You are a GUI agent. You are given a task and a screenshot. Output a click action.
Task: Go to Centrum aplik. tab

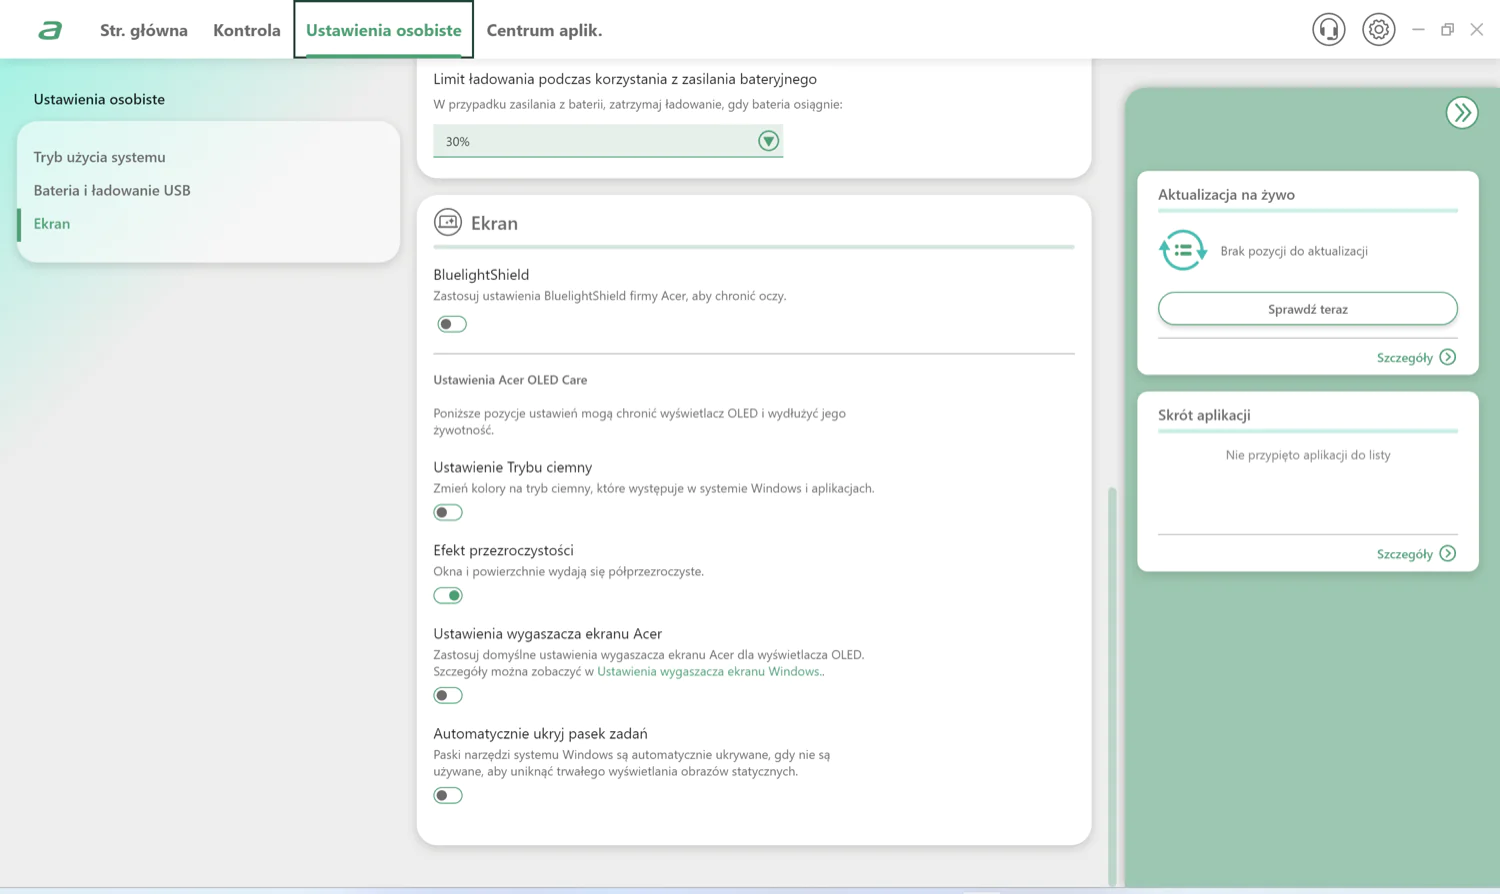point(544,30)
